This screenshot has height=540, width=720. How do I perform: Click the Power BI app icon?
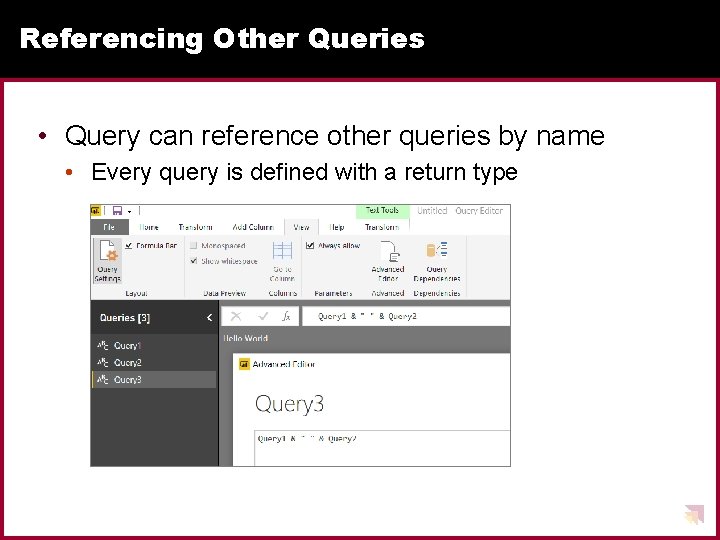click(96, 211)
